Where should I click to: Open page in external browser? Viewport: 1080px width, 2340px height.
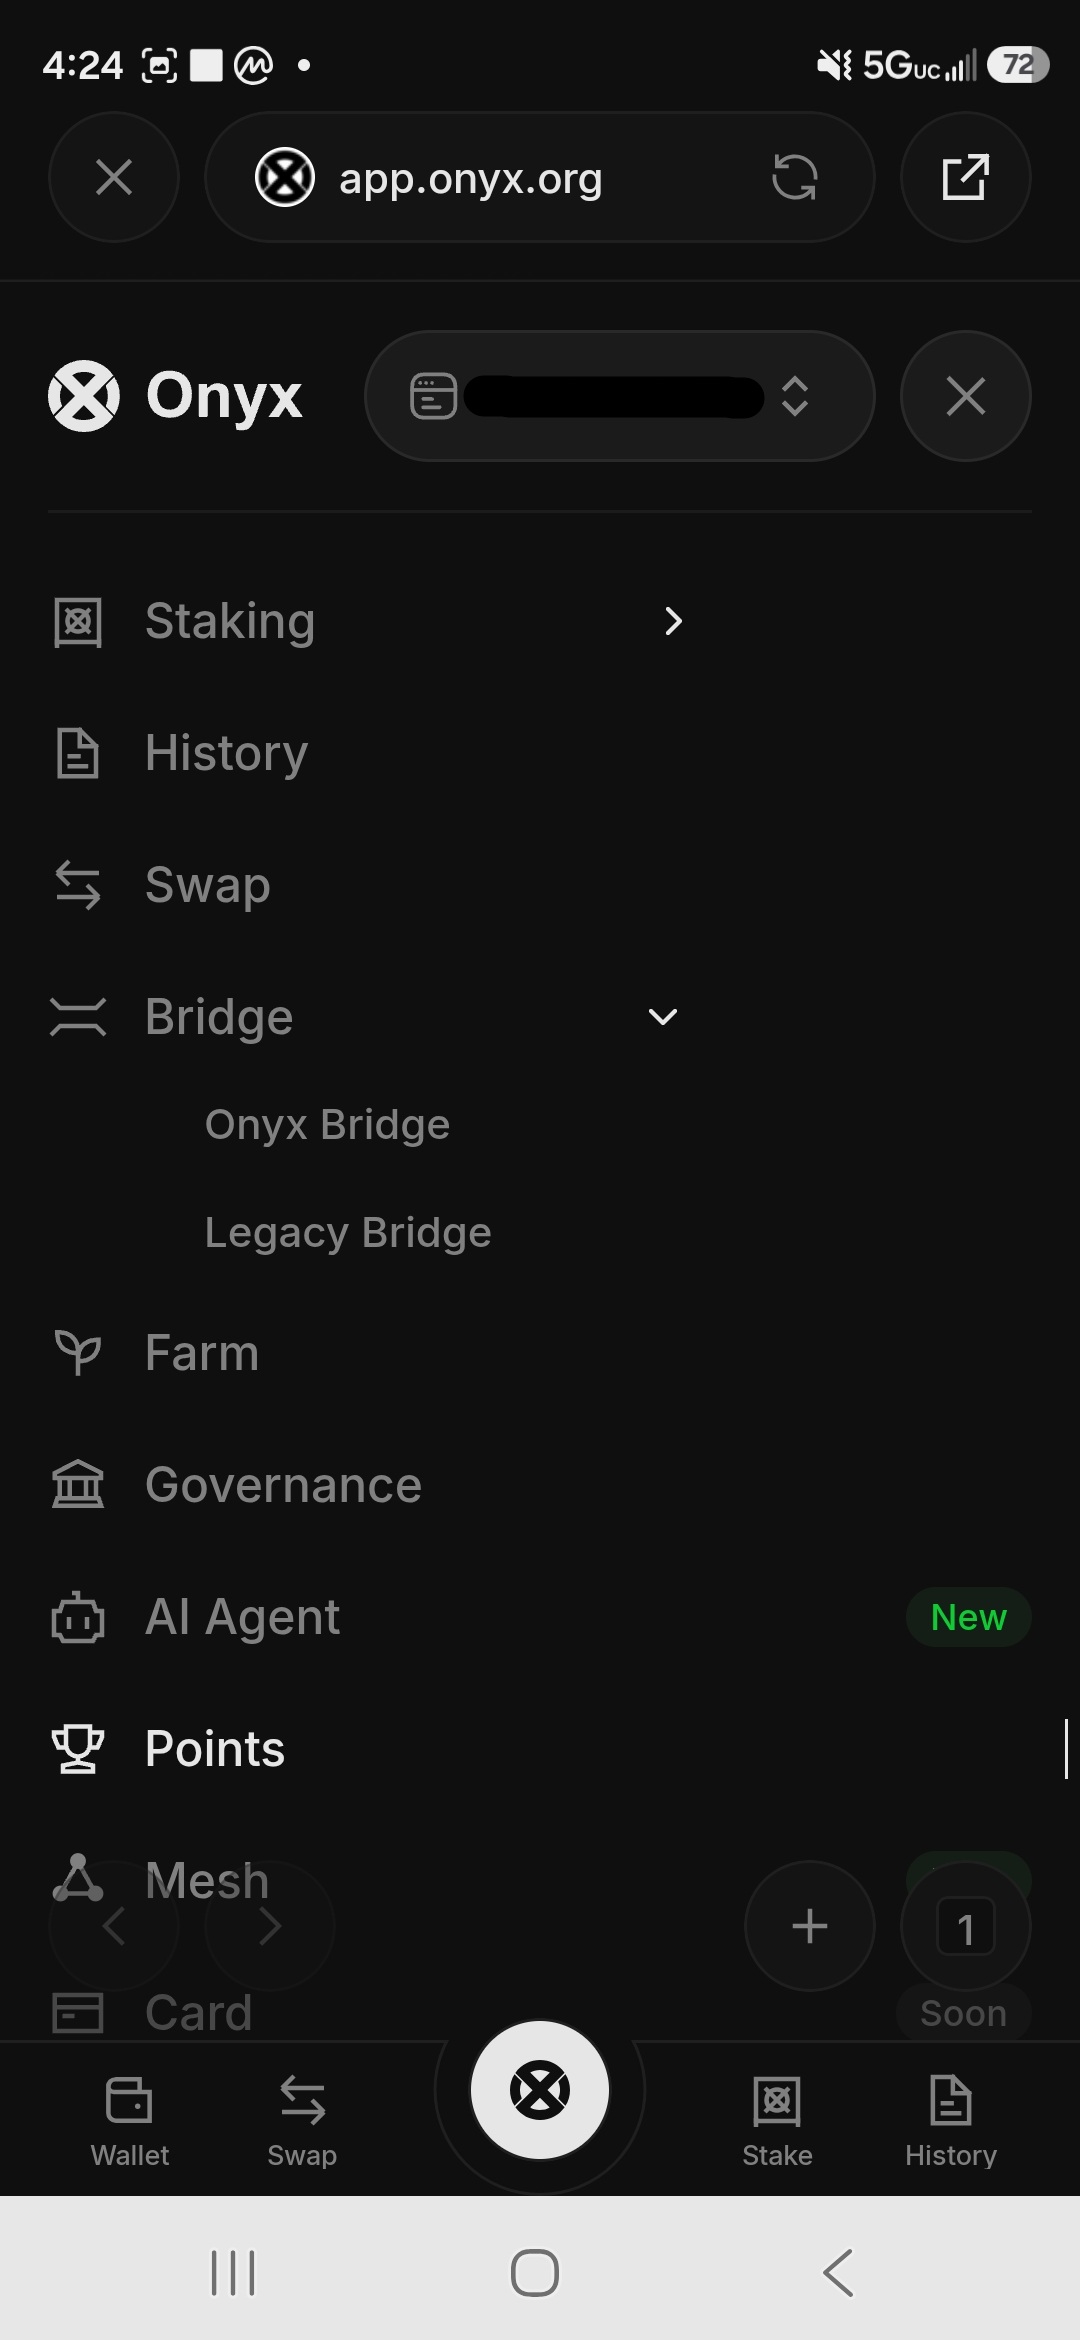click(965, 177)
